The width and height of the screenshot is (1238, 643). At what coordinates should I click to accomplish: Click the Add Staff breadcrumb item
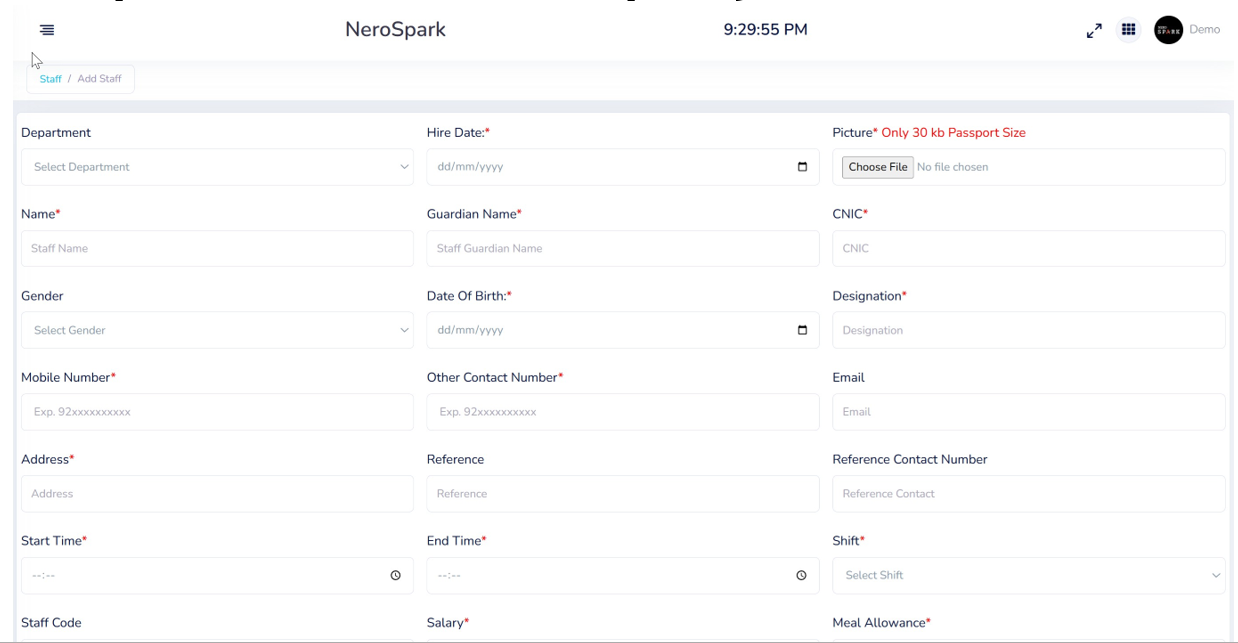point(99,79)
